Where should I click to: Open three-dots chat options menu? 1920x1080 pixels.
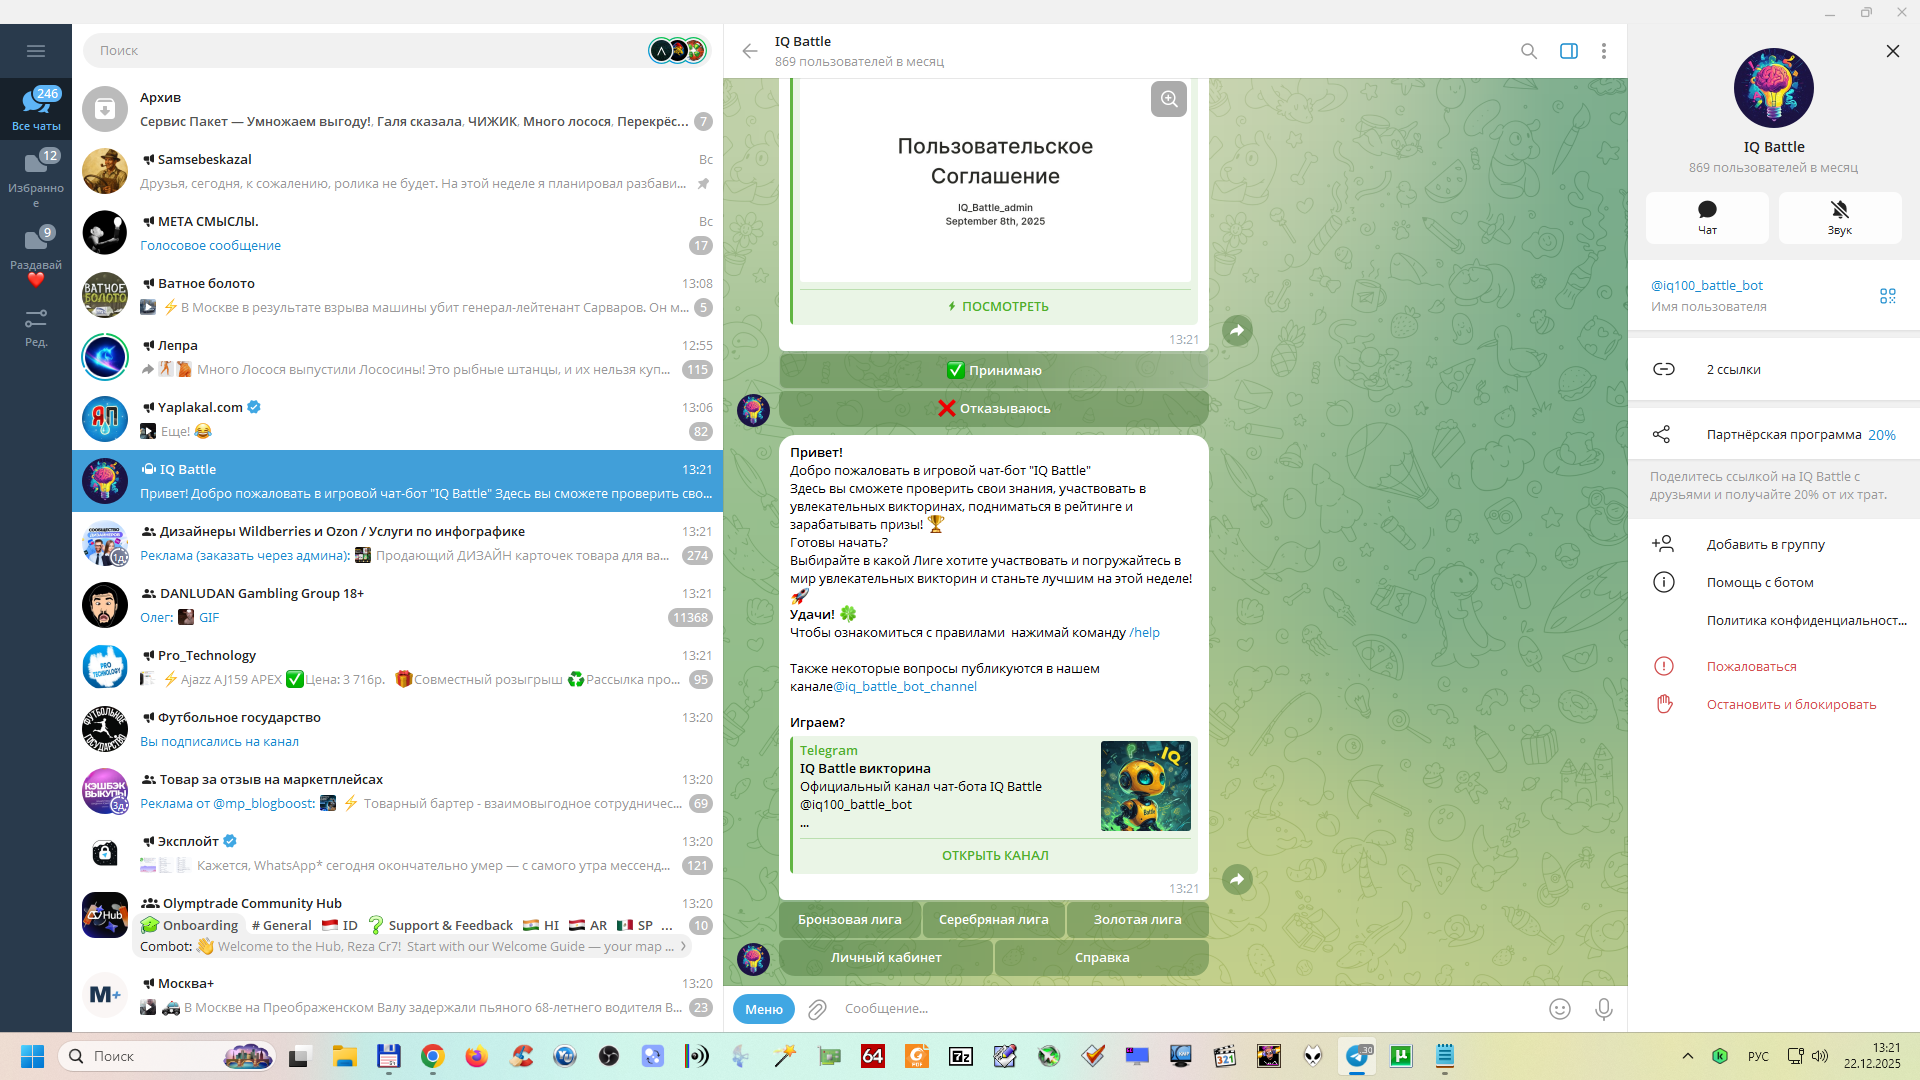coord(1603,51)
